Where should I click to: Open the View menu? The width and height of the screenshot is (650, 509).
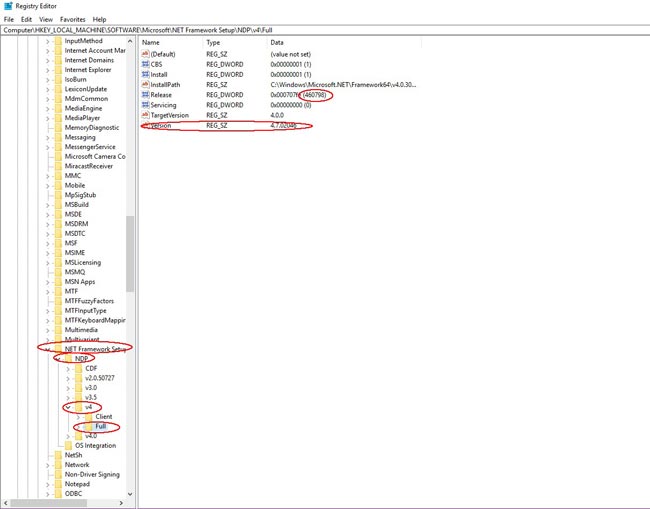(46, 19)
